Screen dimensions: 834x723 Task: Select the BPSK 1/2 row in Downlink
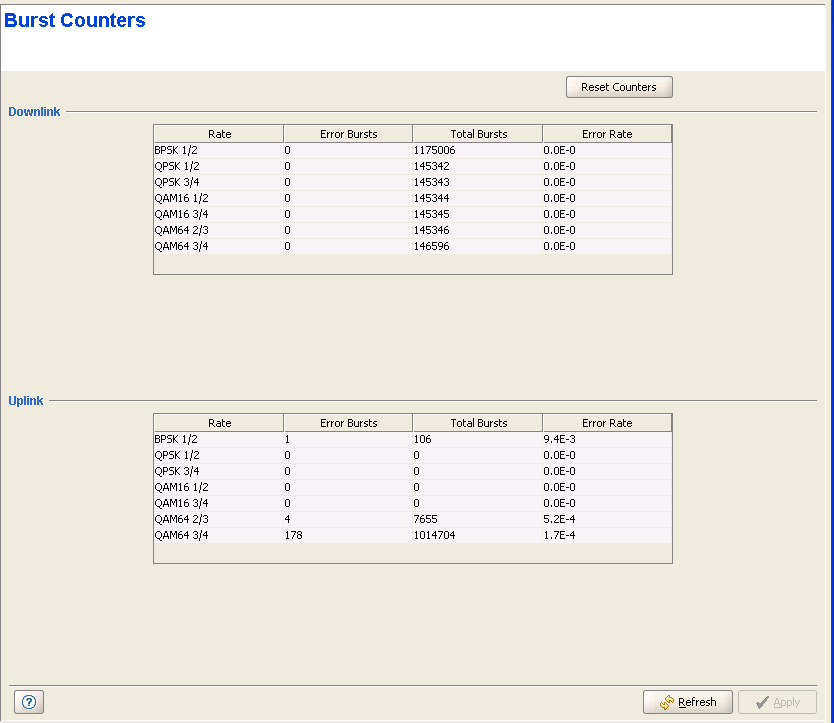click(176, 150)
